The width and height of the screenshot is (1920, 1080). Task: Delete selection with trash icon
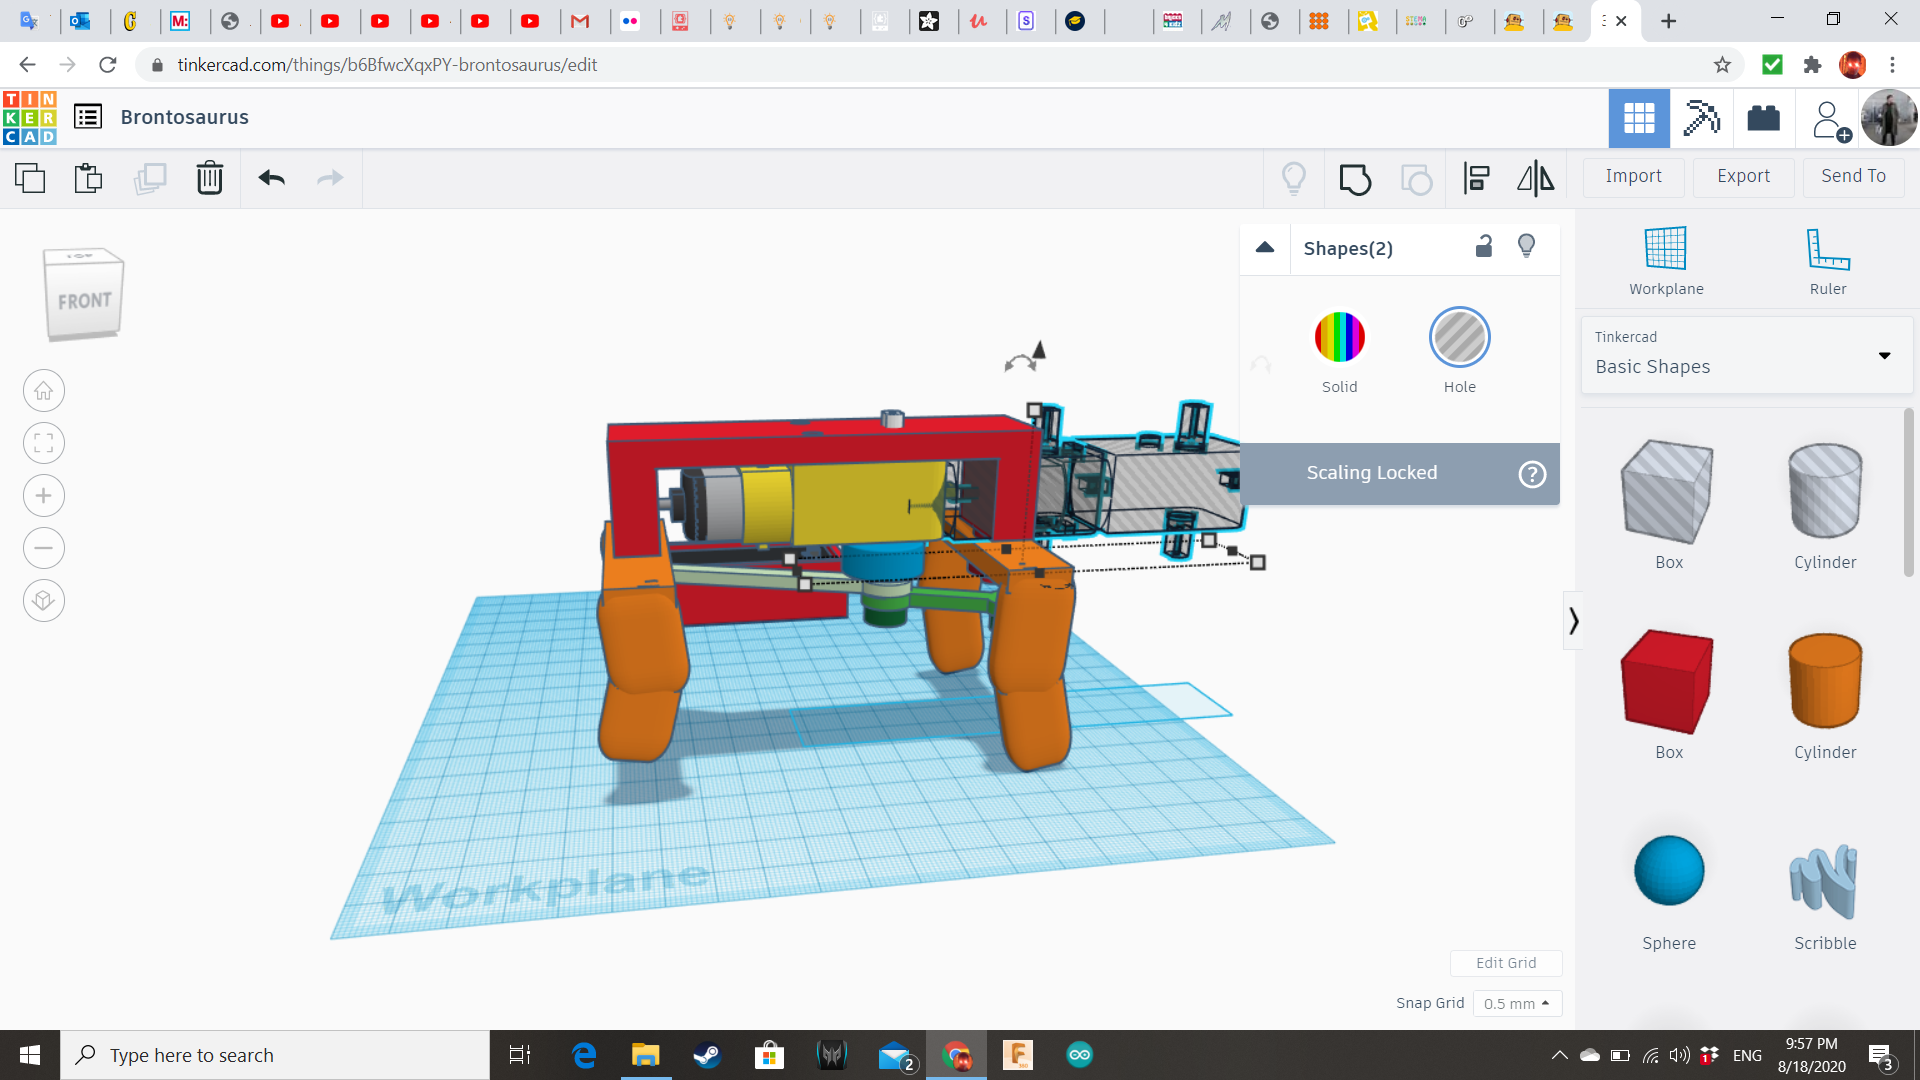[x=209, y=178]
